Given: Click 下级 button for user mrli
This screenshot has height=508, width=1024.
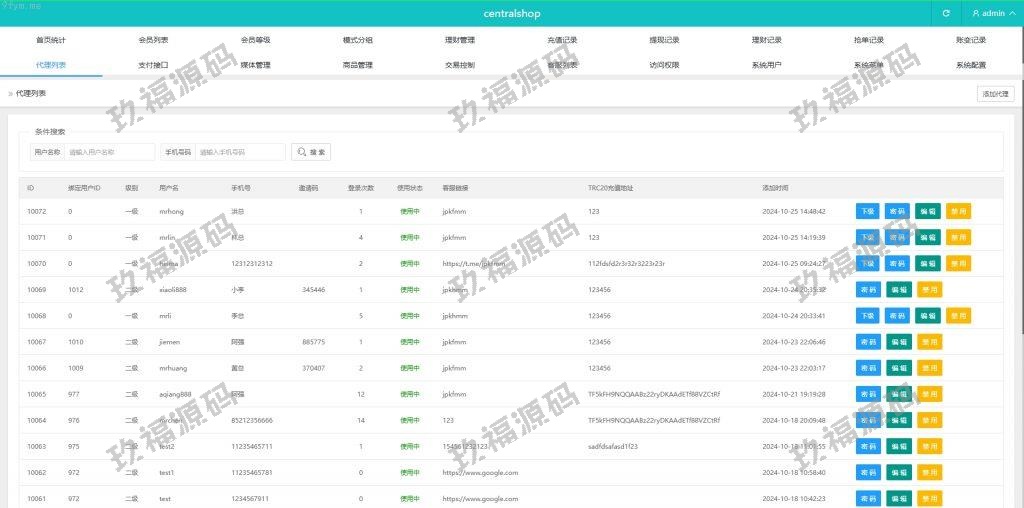Looking at the screenshot, I should 867,315.
